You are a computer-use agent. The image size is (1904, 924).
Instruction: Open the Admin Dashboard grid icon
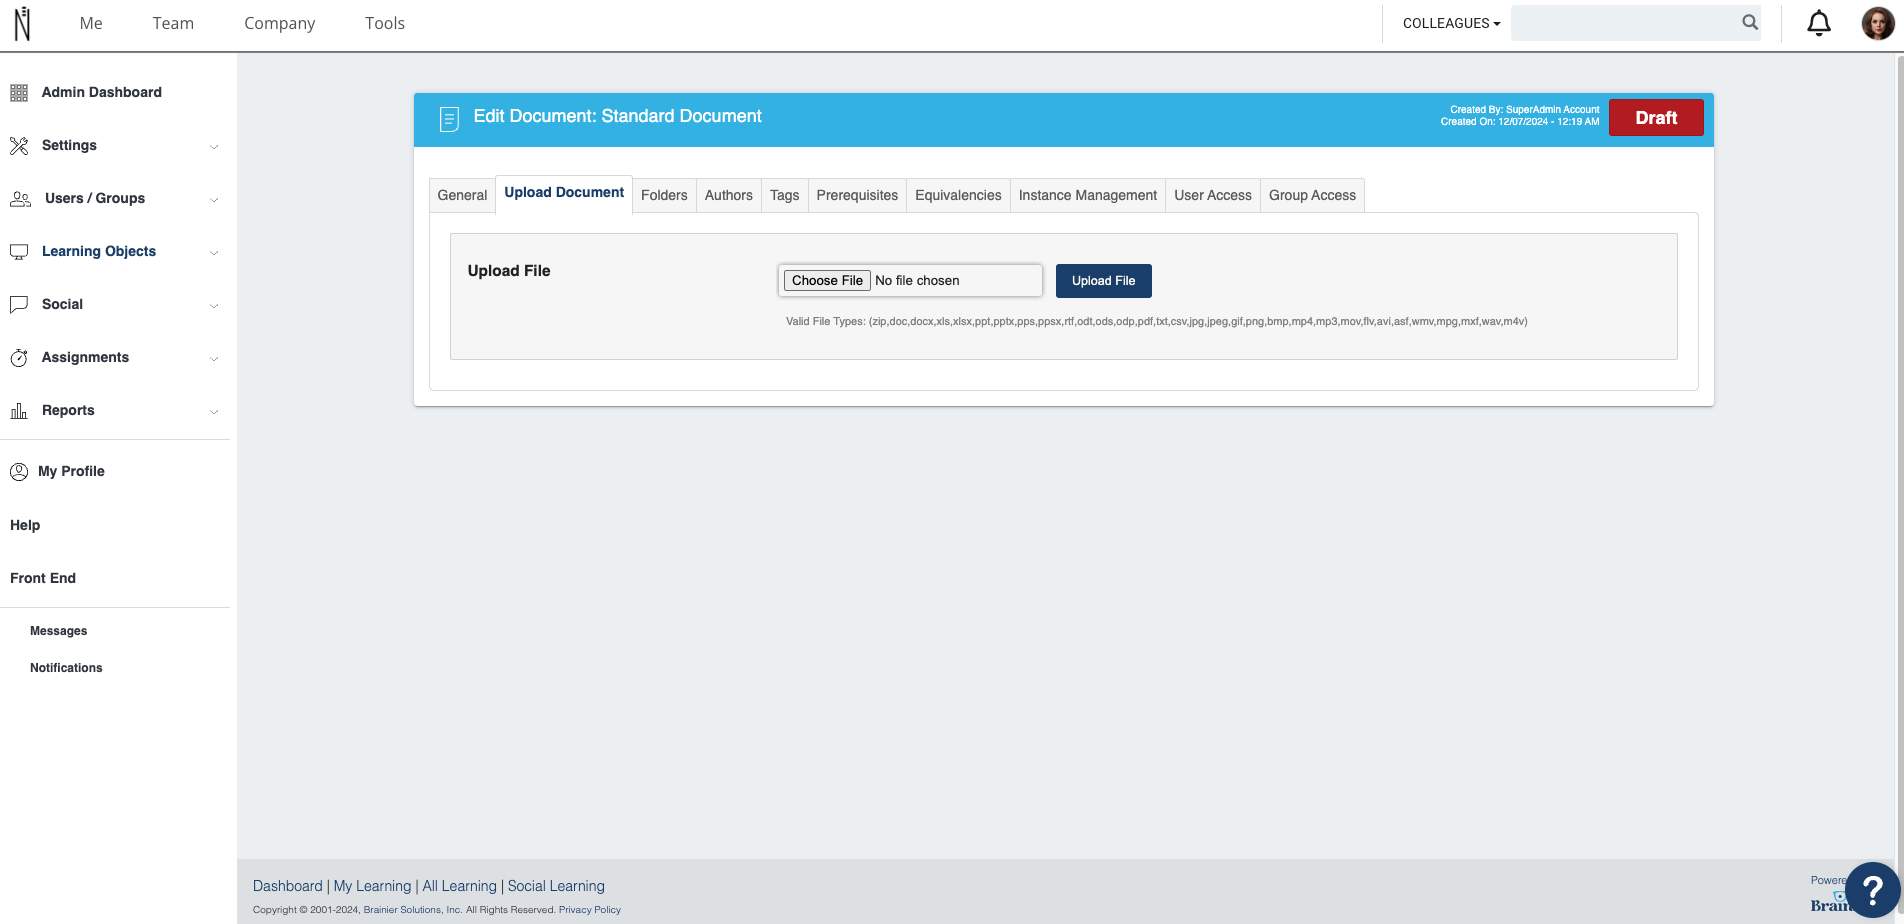point(19,93)
